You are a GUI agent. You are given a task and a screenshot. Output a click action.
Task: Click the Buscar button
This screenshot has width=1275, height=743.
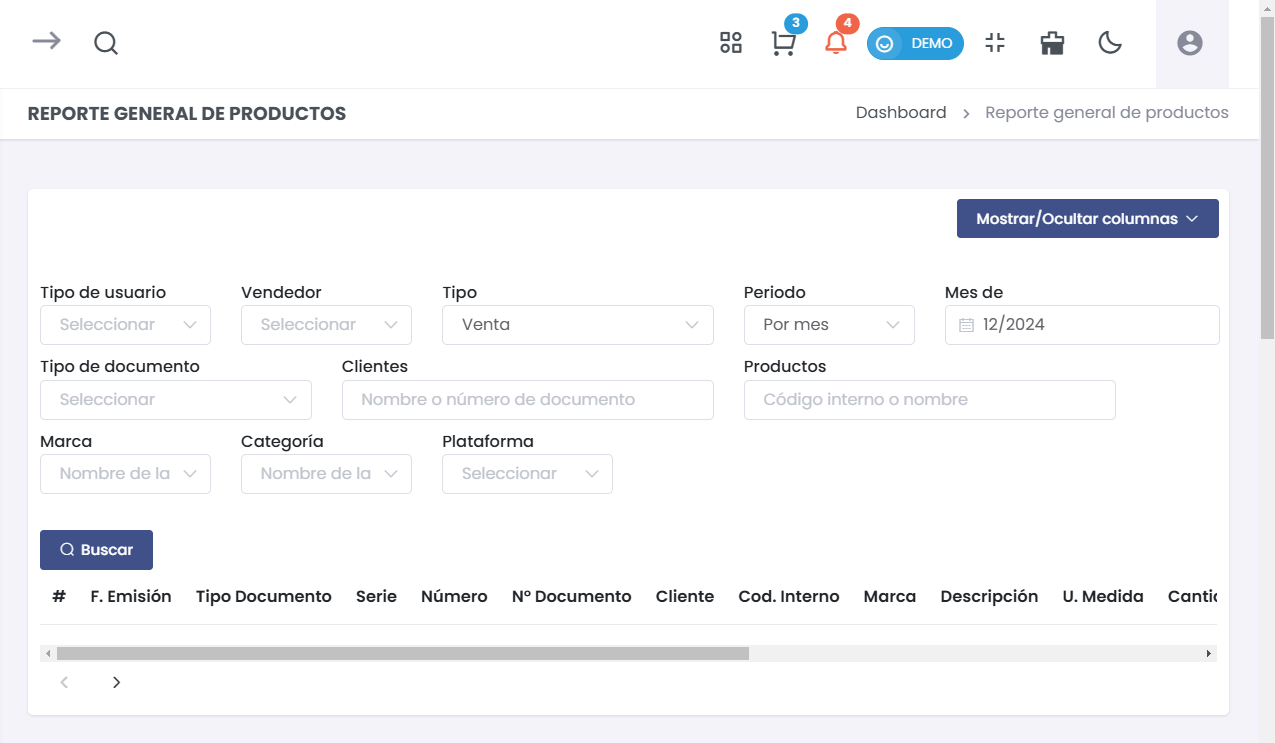[x=96, y=550]
